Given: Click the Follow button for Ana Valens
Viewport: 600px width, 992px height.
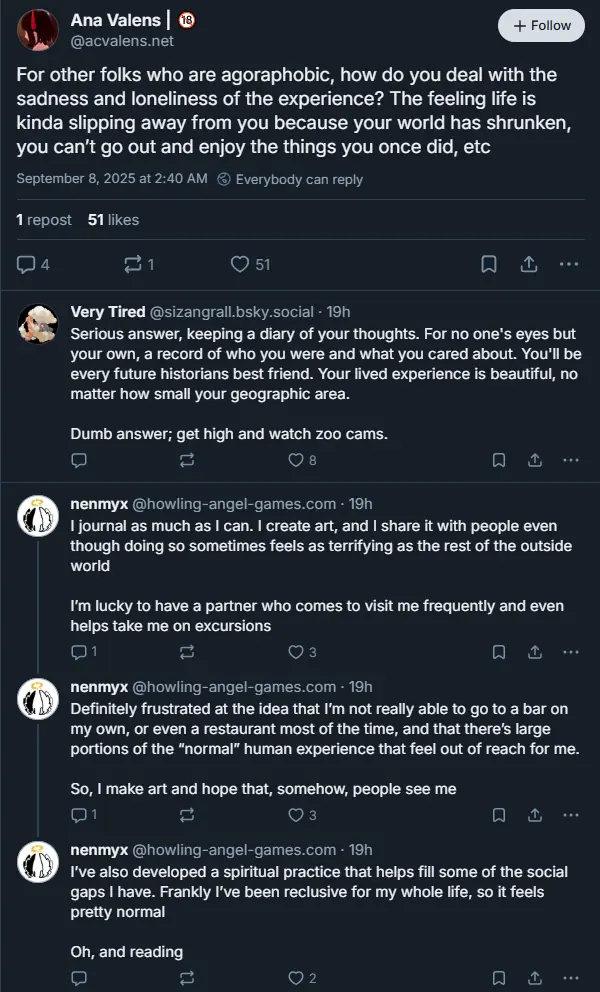Looking at the screenshot, I should (x=541, y=26).
